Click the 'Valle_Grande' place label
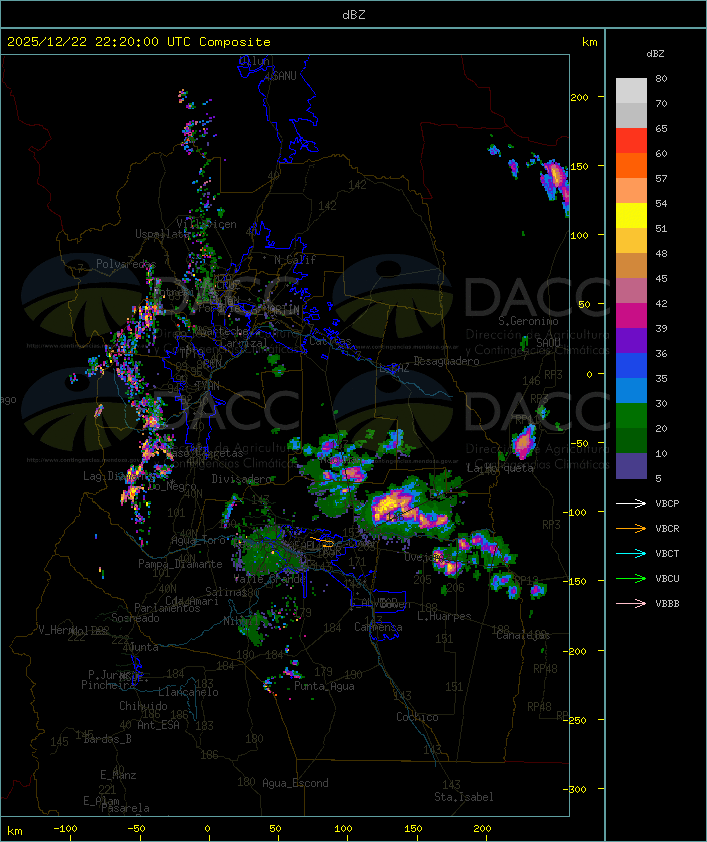 point(269,579)
